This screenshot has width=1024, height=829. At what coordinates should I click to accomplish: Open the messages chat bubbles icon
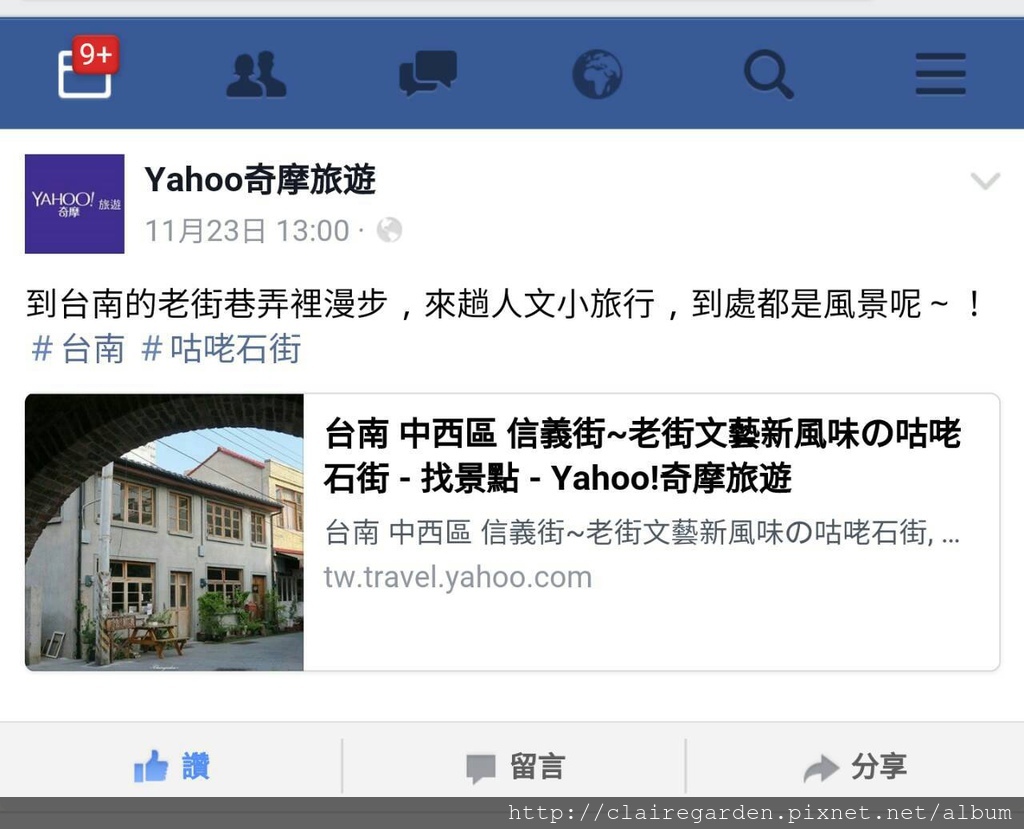point(428,73)
